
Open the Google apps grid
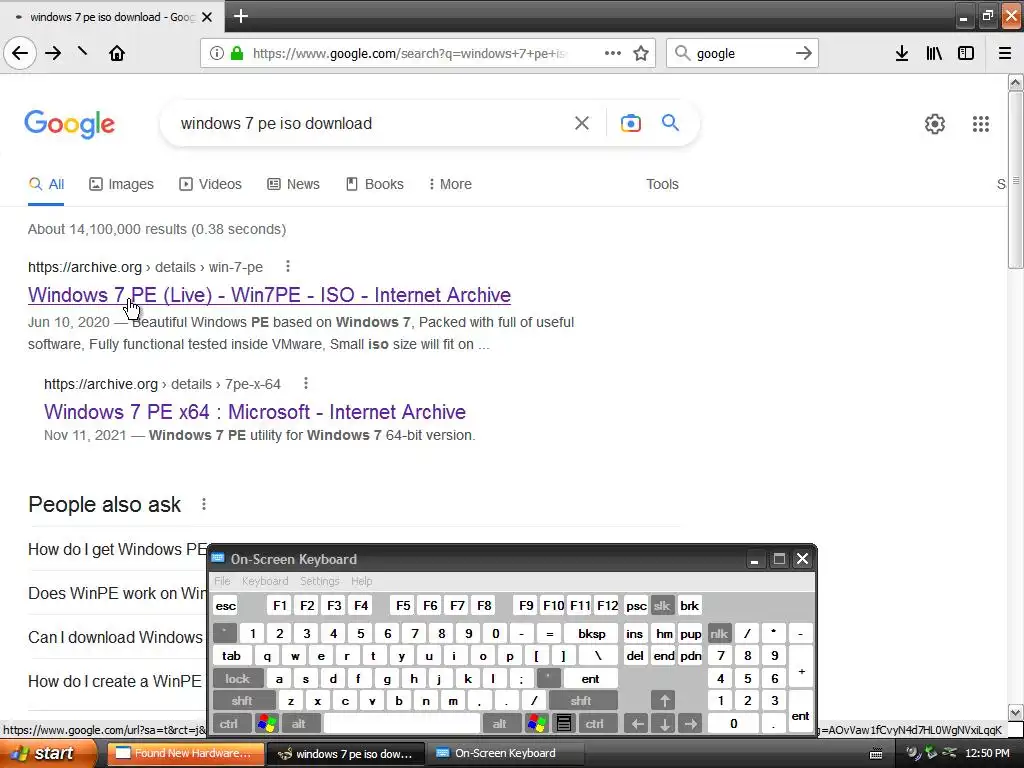(x=980, y=123)
